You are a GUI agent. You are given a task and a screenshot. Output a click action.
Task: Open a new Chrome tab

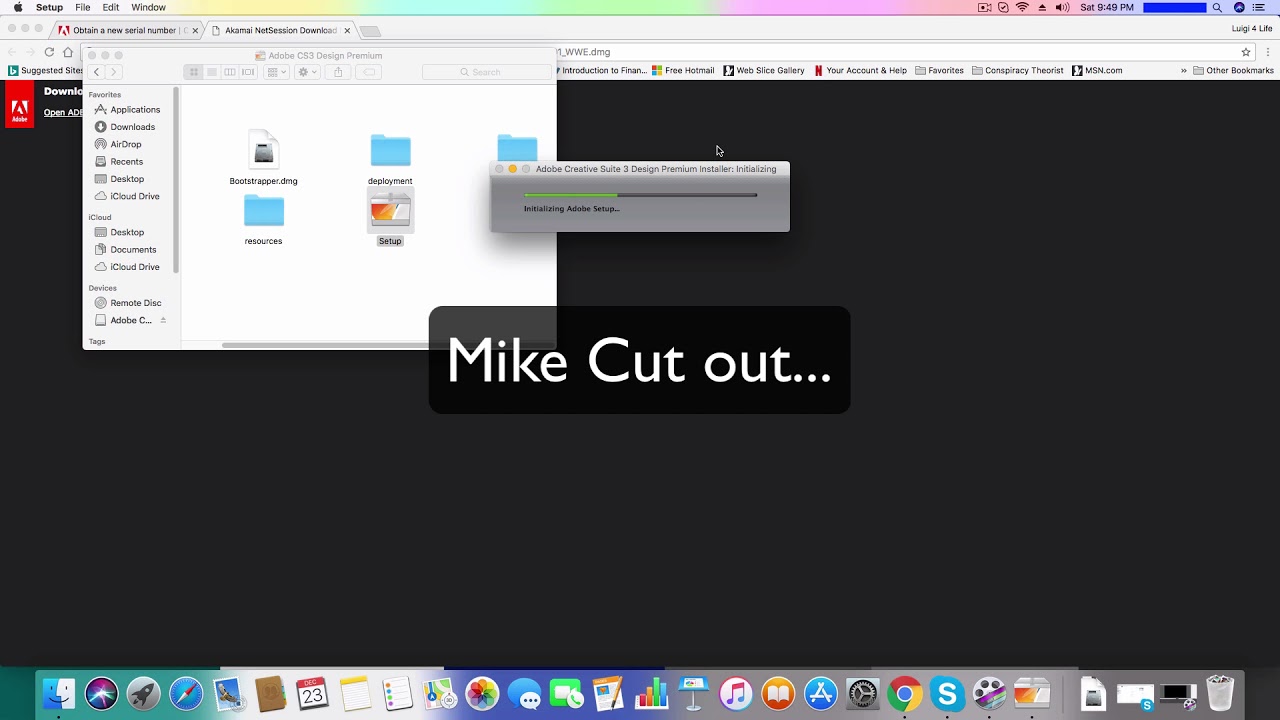[x=370, y=31]
